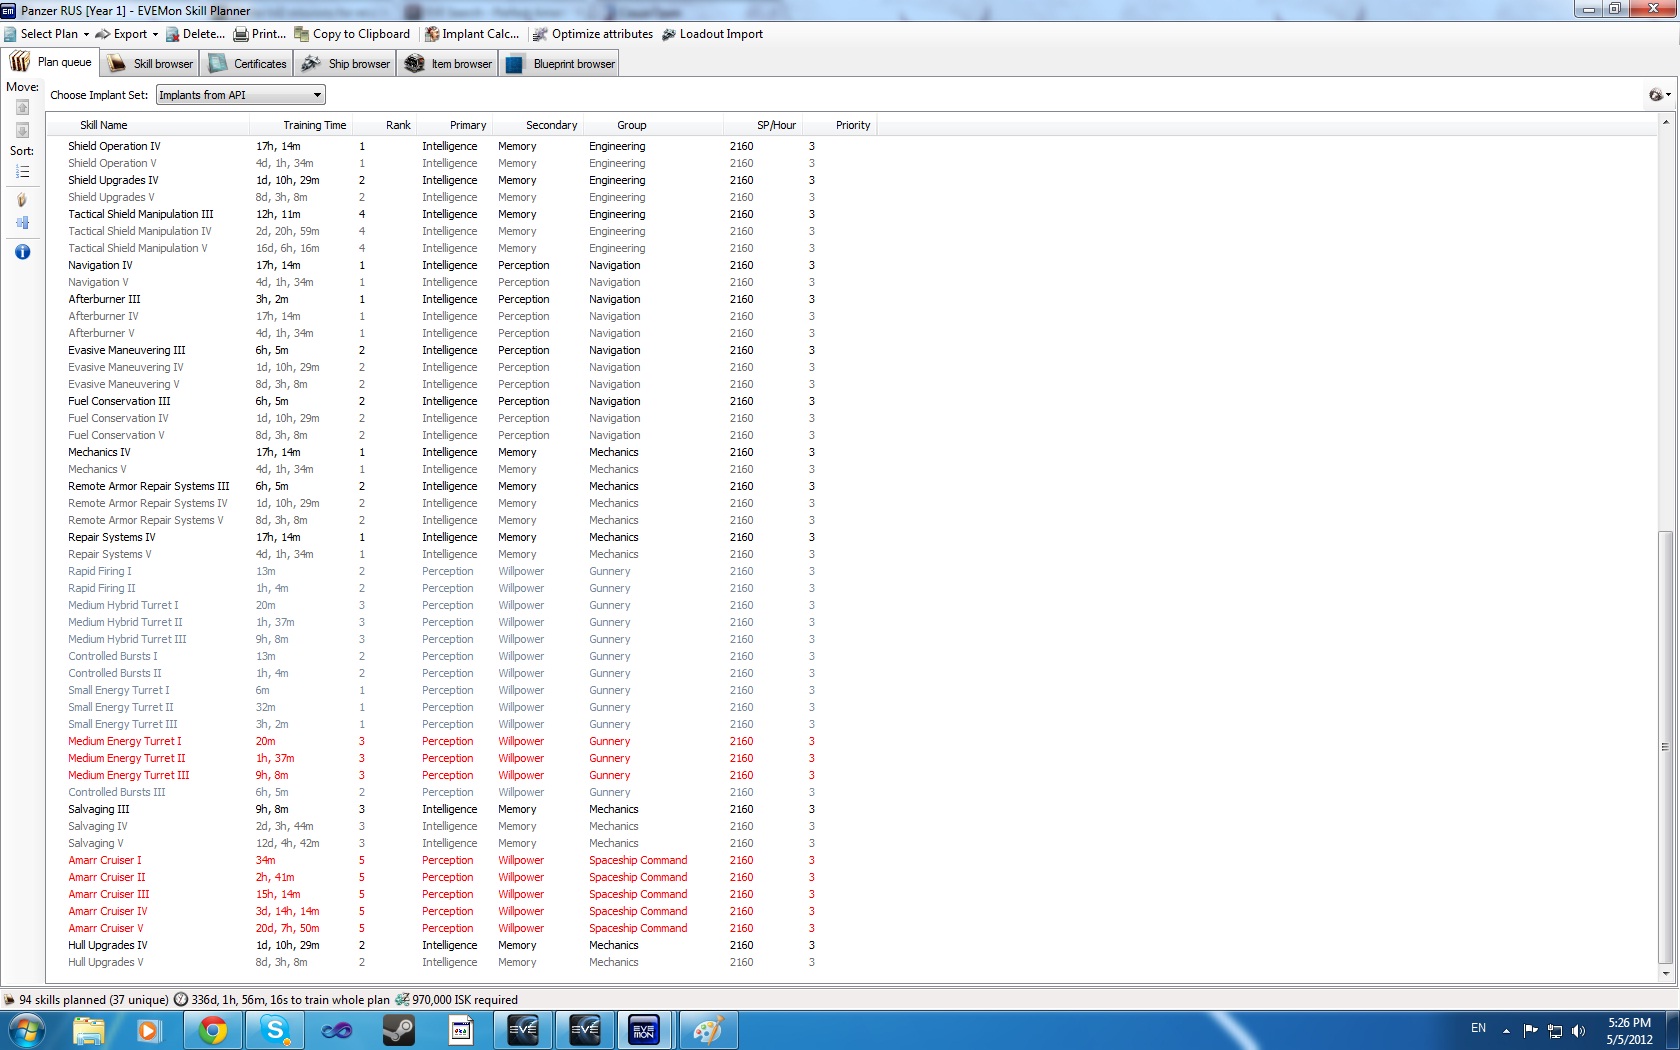
Task: Open Paint from the taskbar
Action: [x=708, y=1030]
